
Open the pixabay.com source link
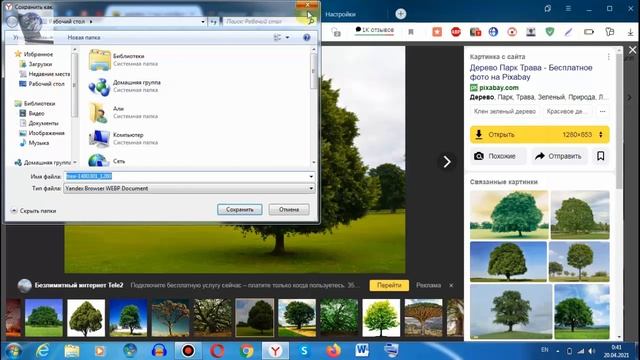(498, 87)
